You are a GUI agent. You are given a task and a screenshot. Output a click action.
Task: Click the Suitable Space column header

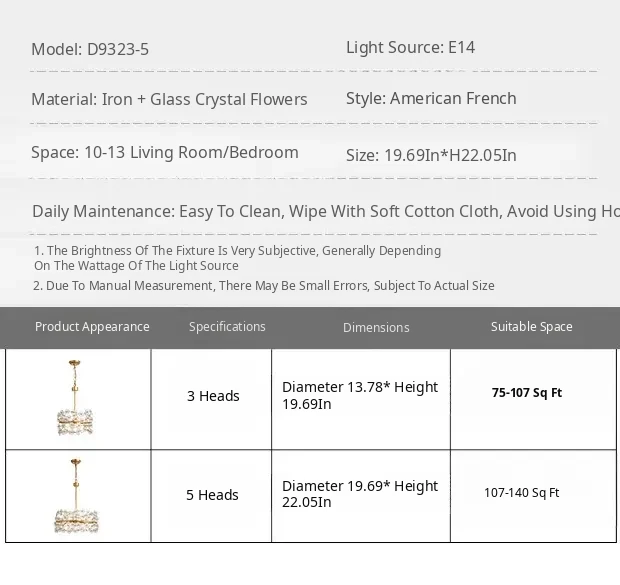pyautogui.click(x=532, y=327)
